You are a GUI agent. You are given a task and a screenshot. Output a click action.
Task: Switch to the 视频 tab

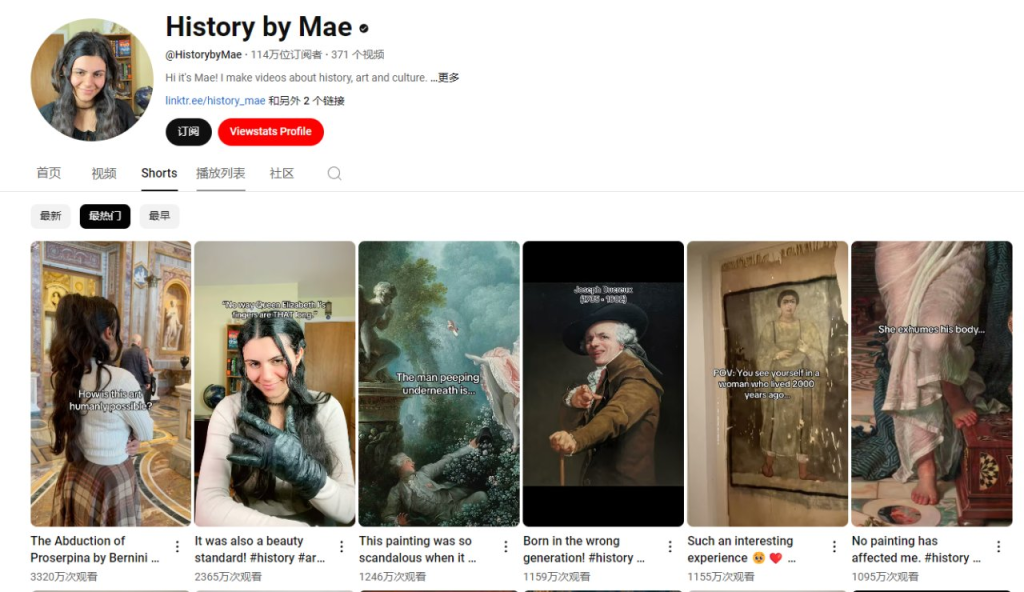(104, 173)
